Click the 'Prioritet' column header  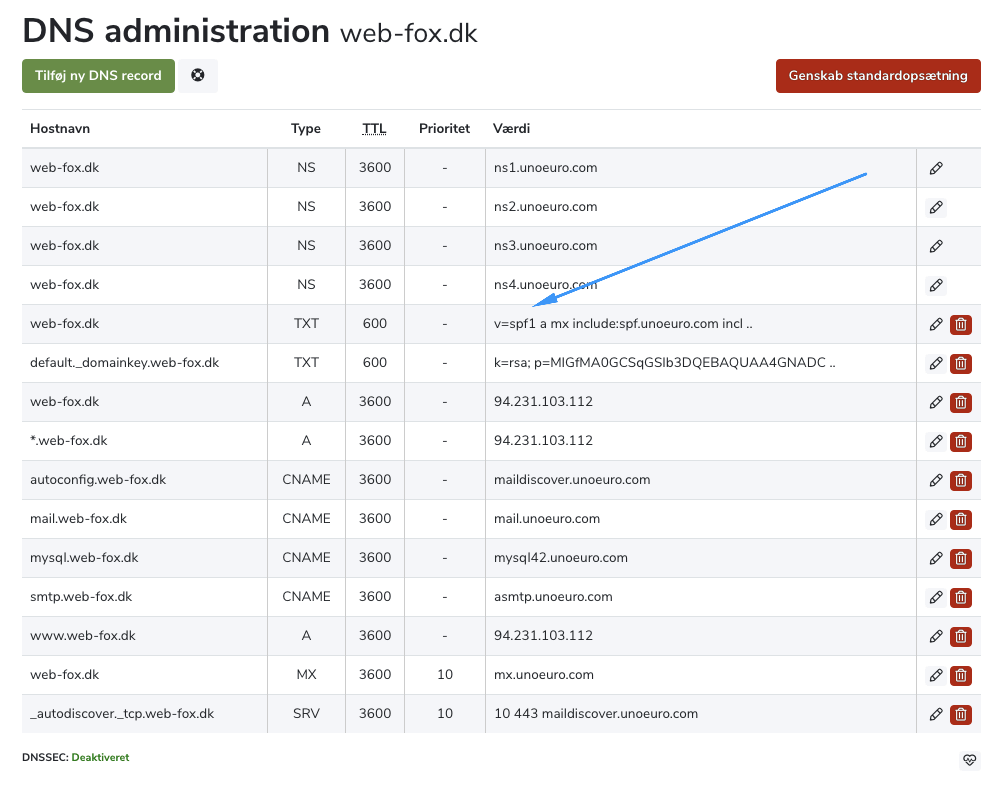coord(444,128)
